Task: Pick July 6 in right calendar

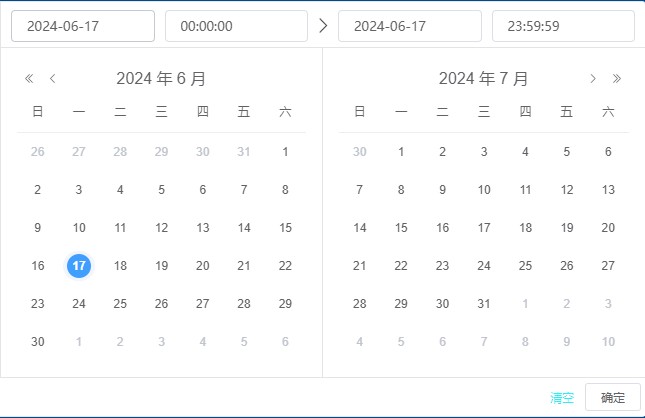Action: click(x=608, y=152)
